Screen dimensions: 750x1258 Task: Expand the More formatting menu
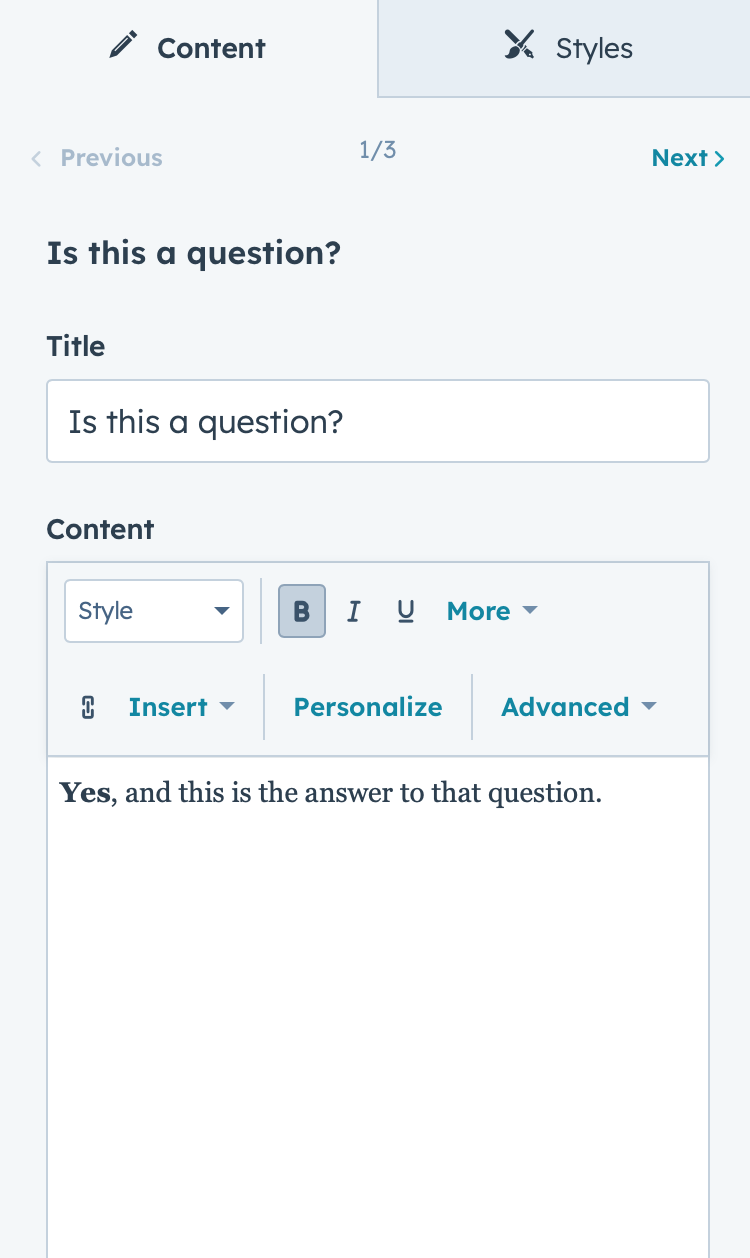coord(492,611)
